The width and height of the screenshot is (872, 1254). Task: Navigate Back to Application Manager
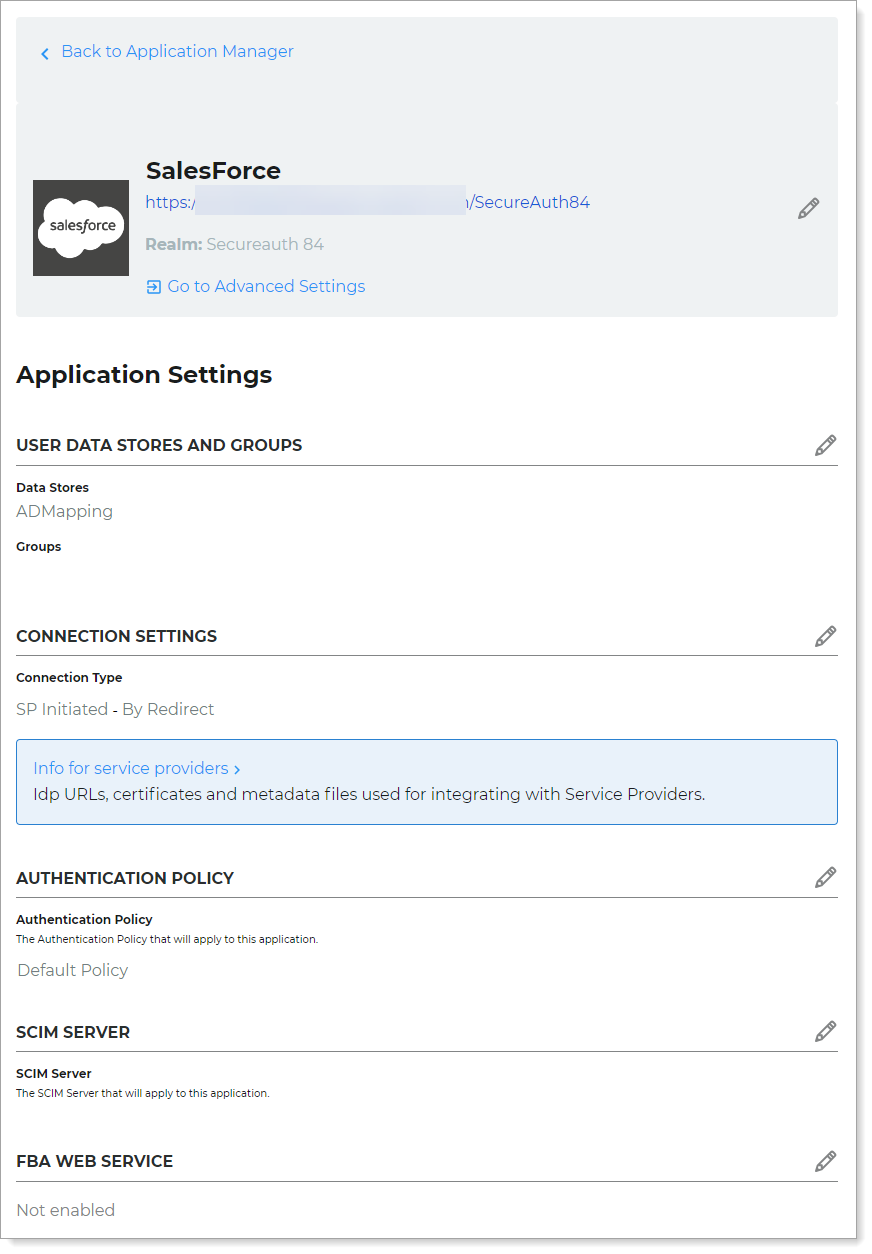[x=177, y=51]
